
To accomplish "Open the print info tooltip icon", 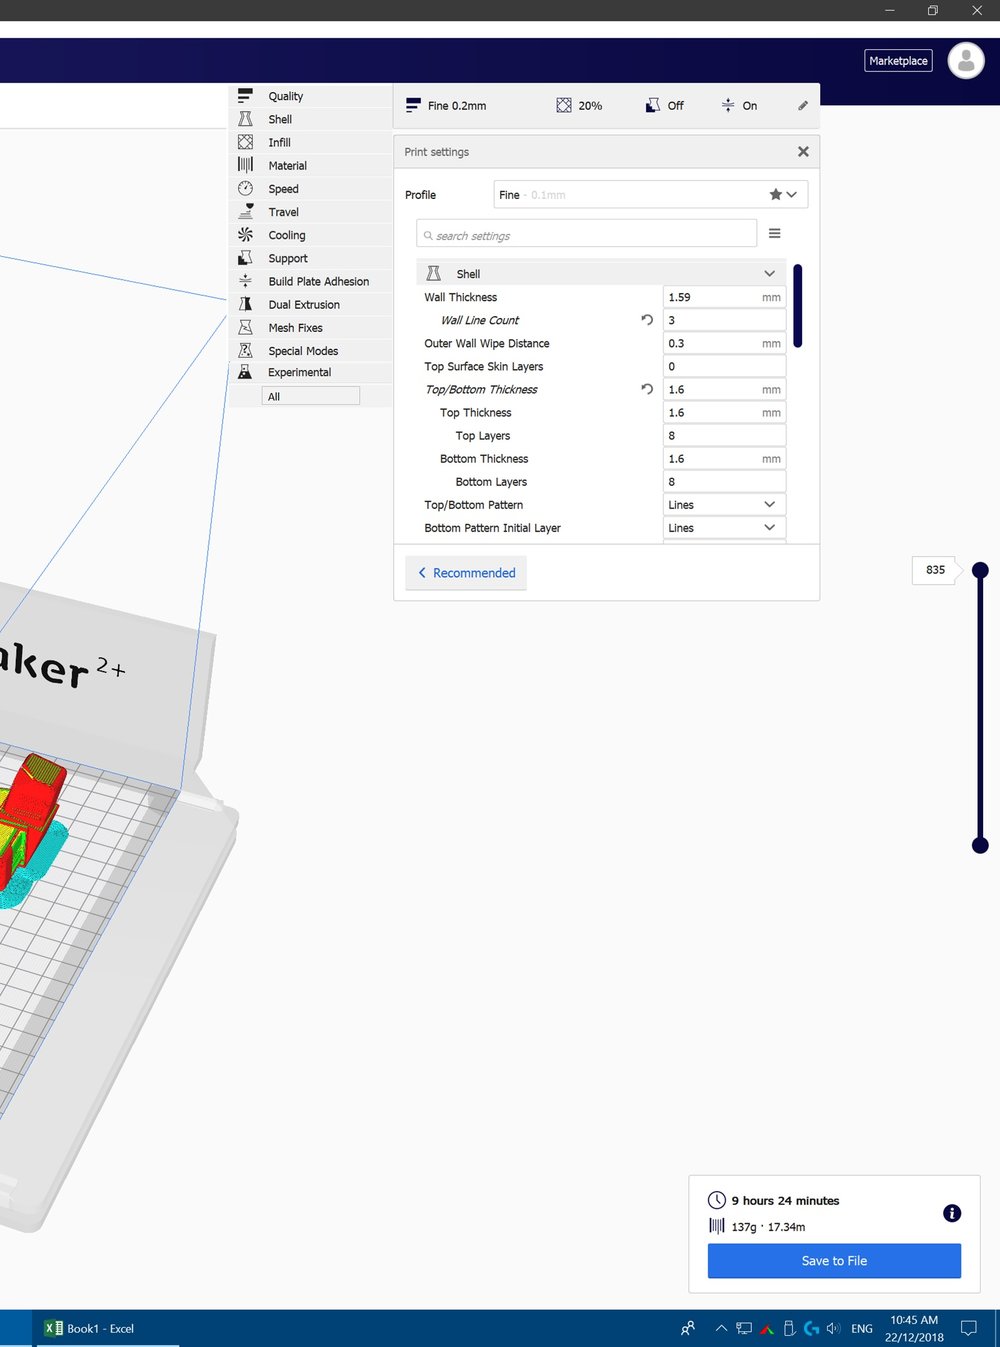I will (x=952, y=1213).
